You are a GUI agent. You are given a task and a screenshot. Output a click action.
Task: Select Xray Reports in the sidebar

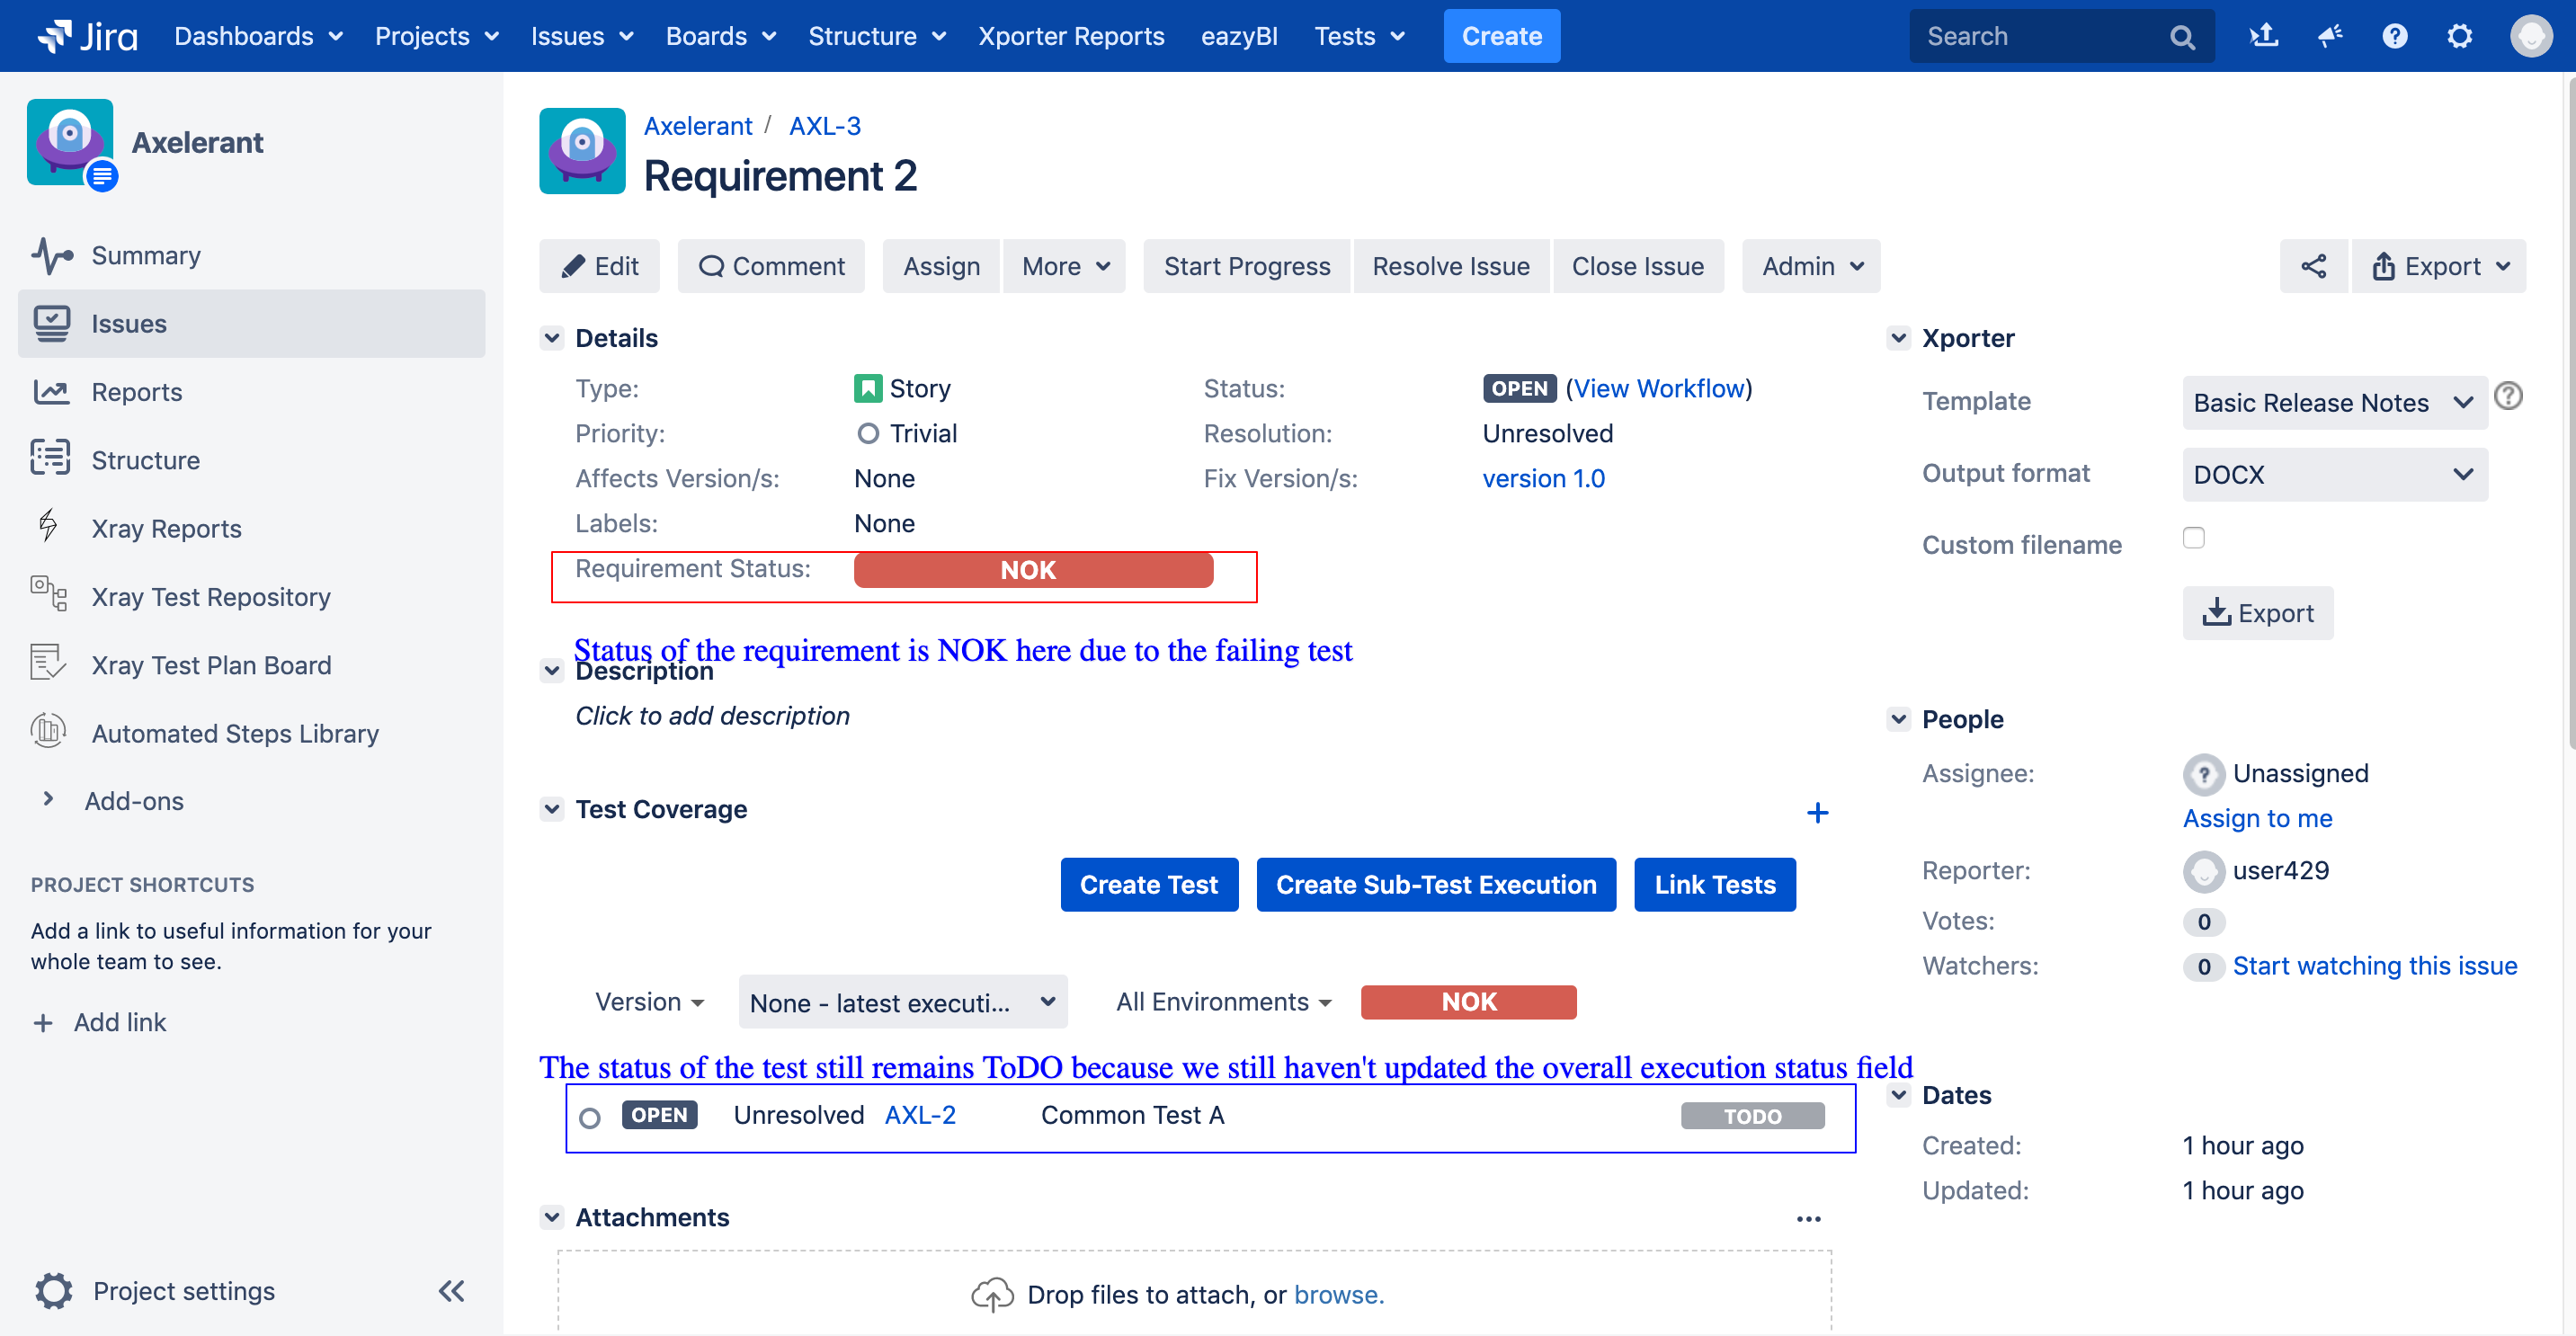point(167,528)
